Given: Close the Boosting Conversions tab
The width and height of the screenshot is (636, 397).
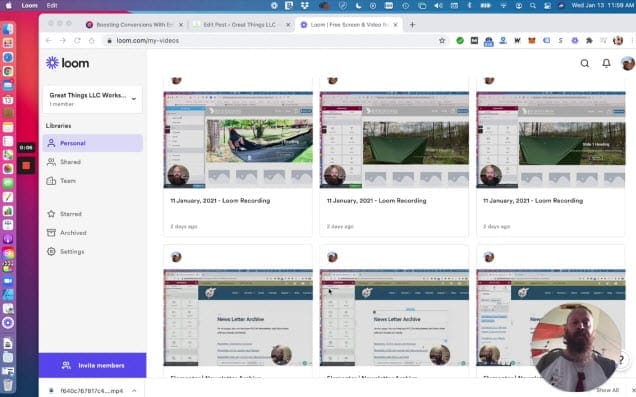Looking at the screenshot, I should coord(181,25).
